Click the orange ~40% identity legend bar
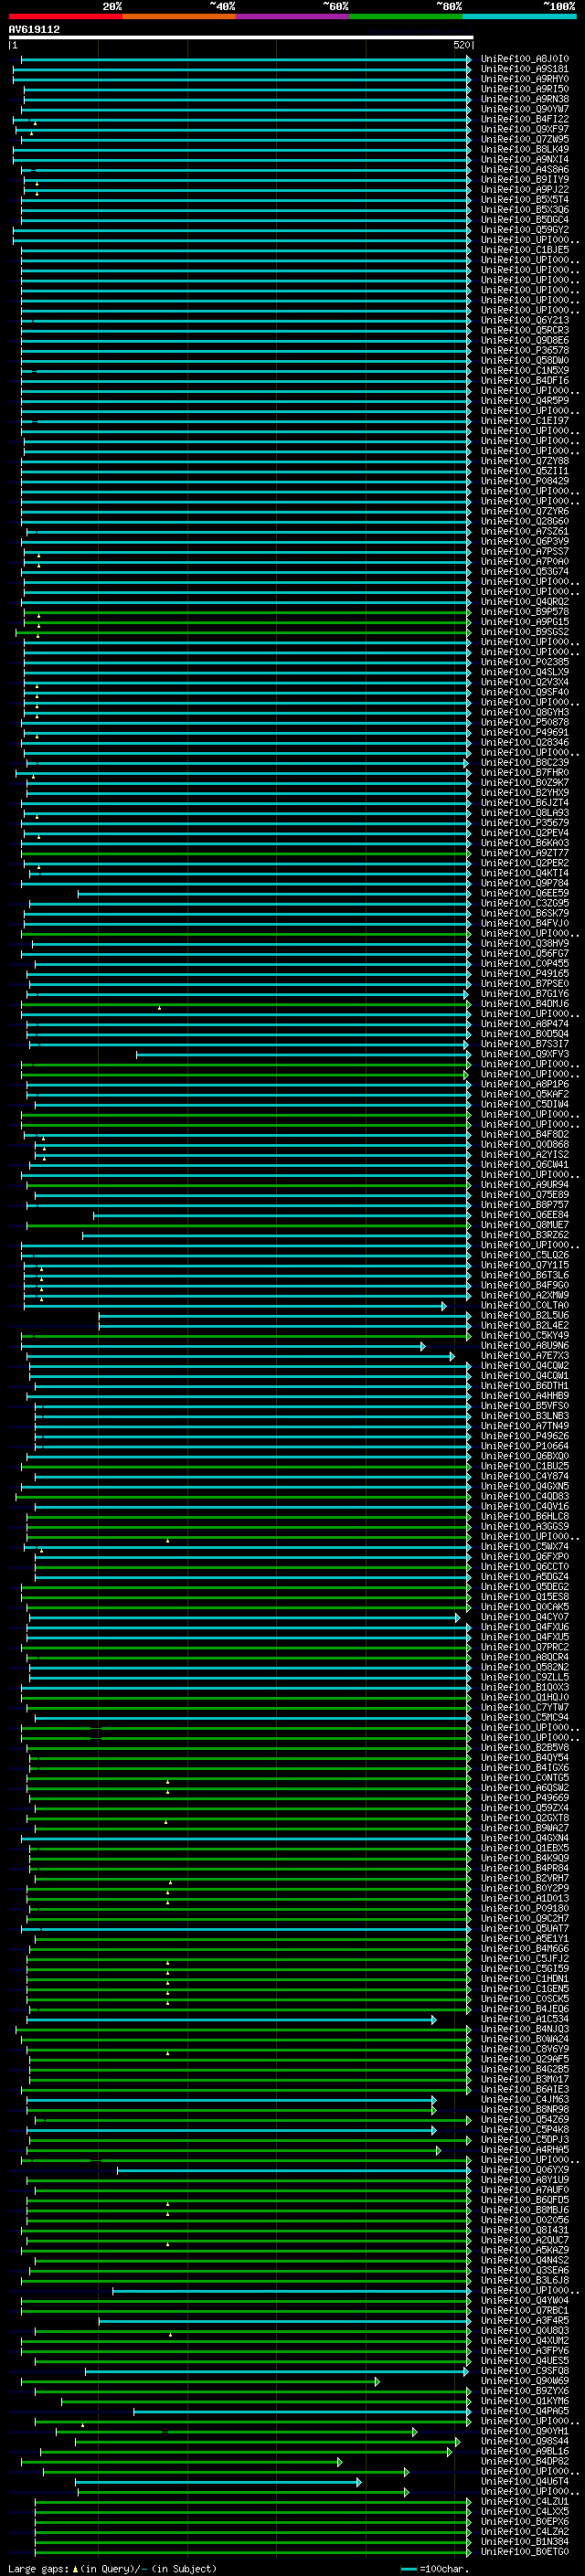This screenshot has height=2576, width=585. (x=178, y=16)
